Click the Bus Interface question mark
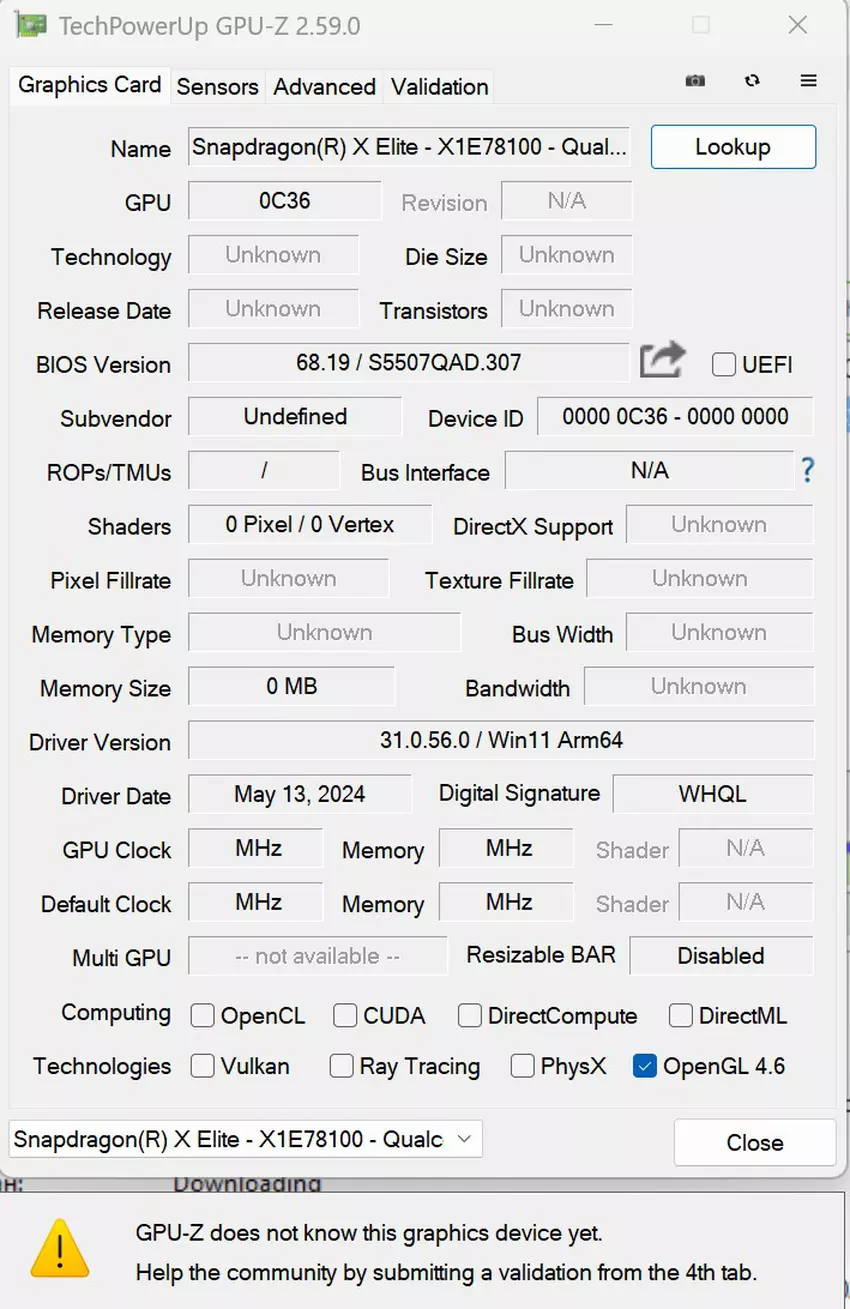850x1309 pixels. (807, 471)
